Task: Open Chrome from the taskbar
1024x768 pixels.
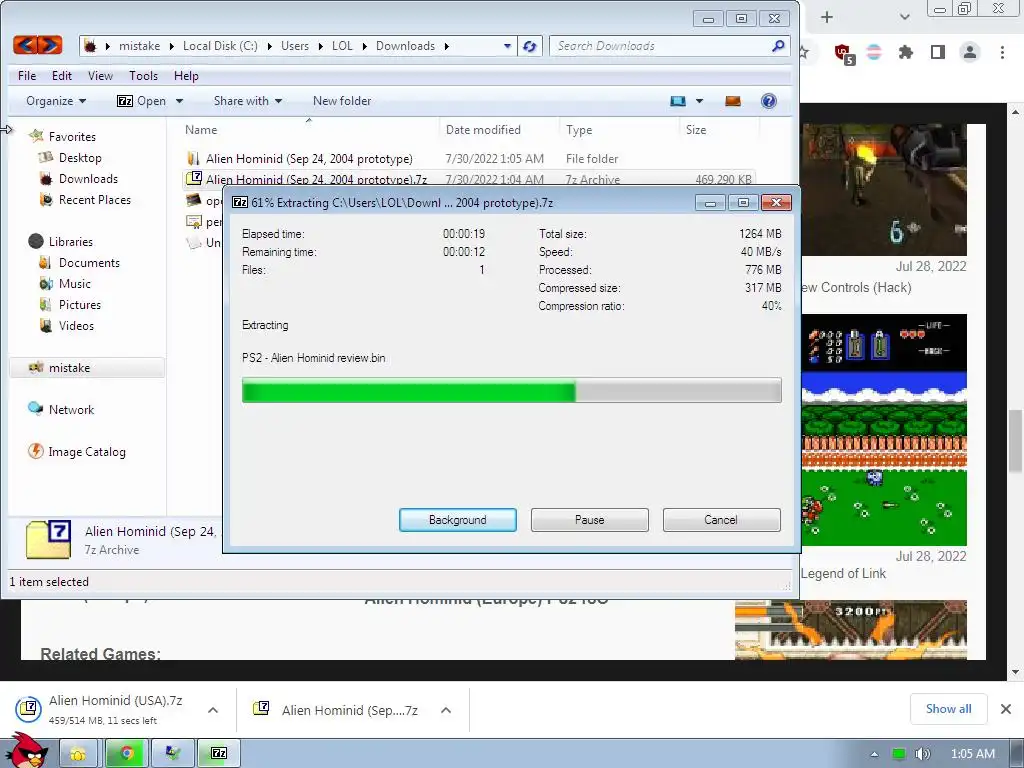Action: [127, 754]
